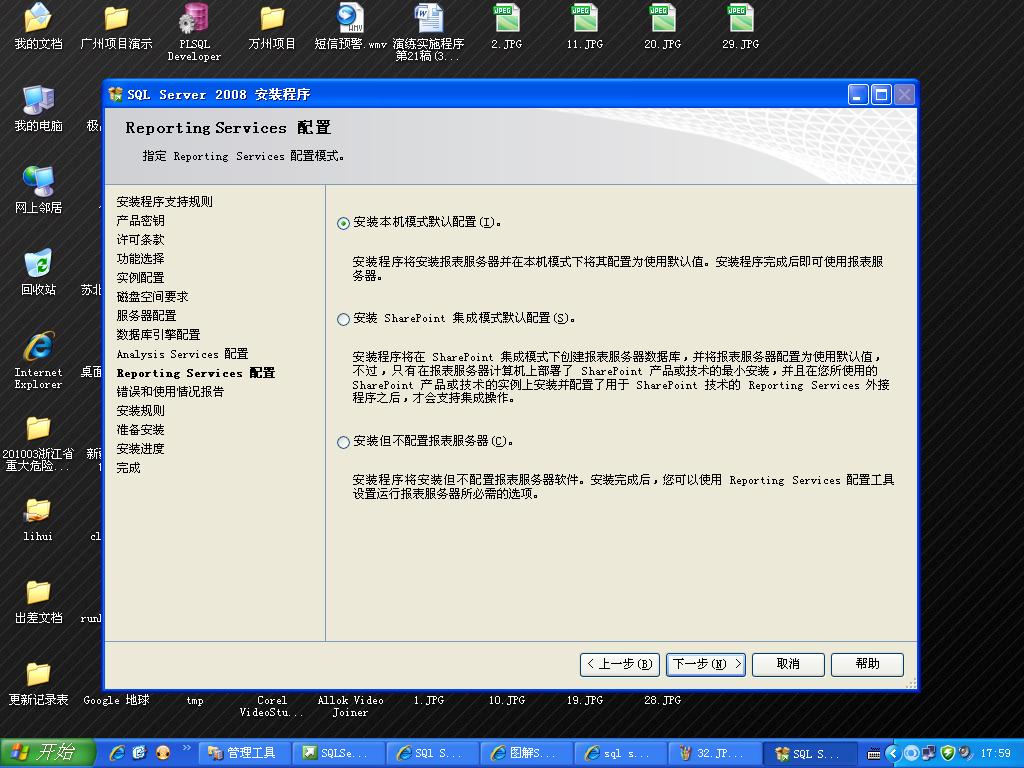Launch Internet Explorer from quick launch bar
1024x768 pixels.
tap(117, 753)
